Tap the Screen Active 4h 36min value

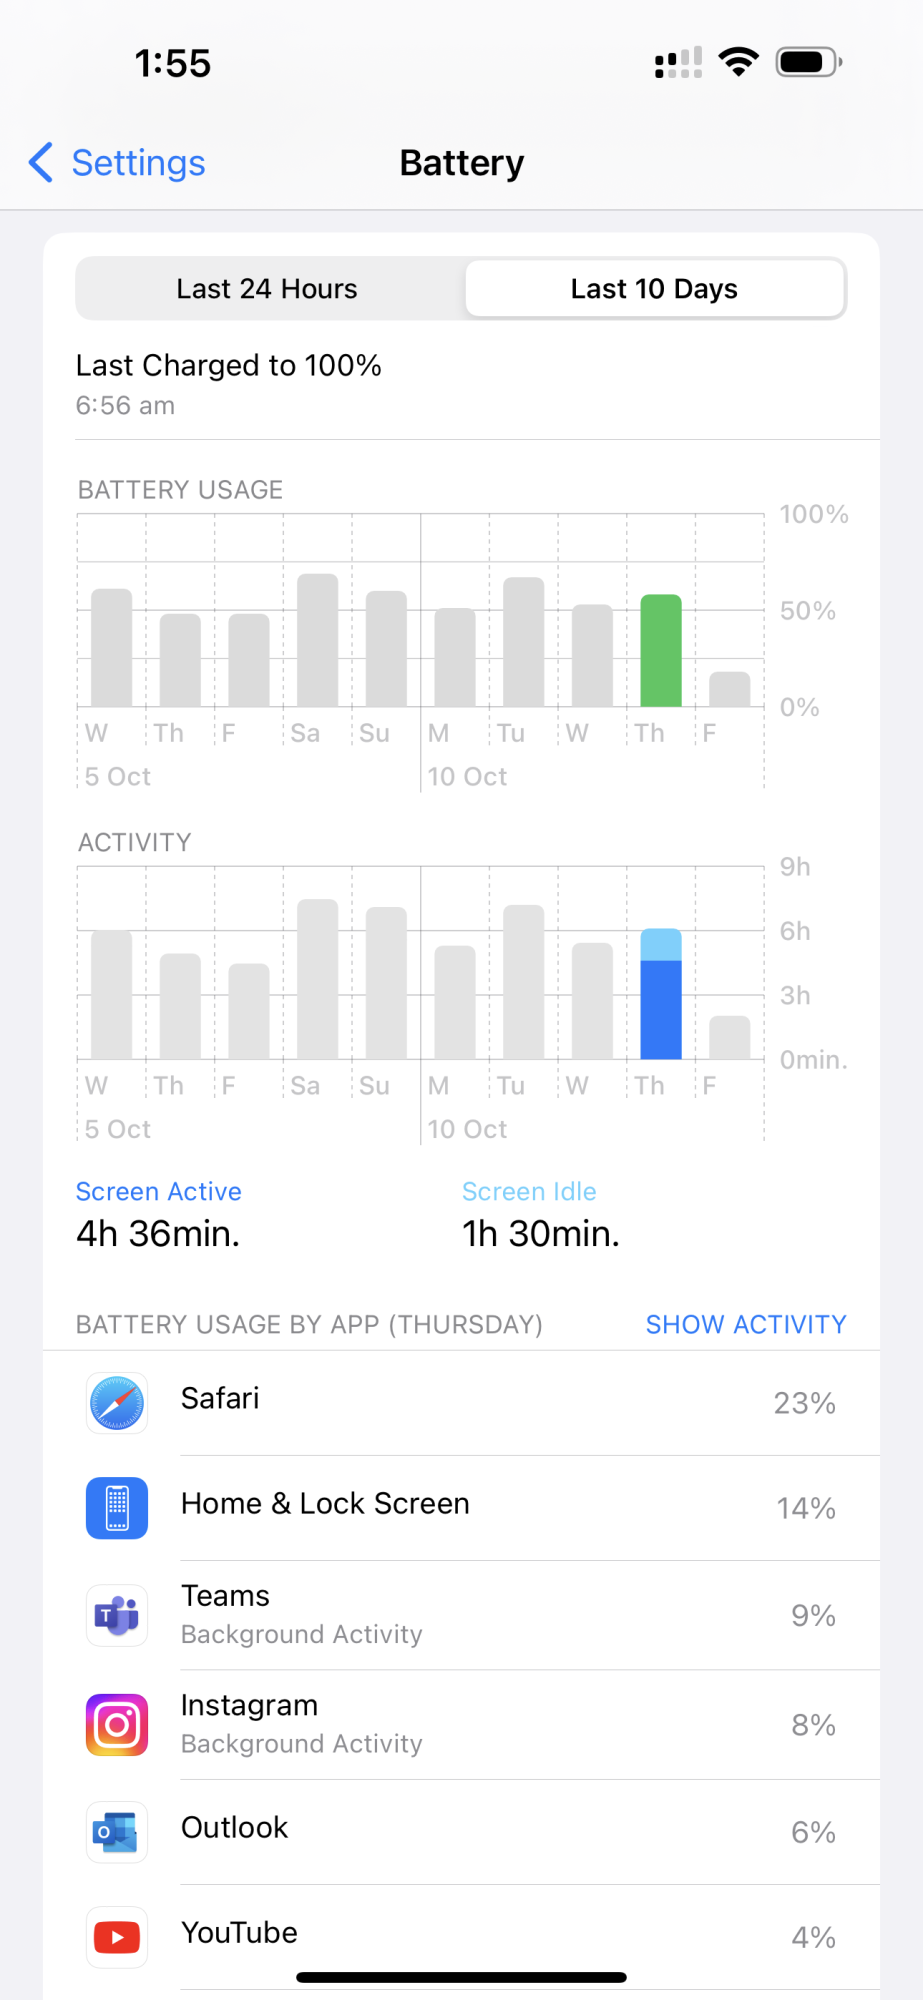[x=158, y=1234]
